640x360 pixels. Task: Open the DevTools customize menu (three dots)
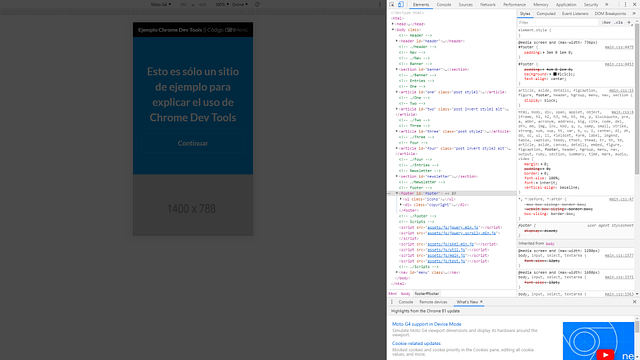(x=625, y=4)
